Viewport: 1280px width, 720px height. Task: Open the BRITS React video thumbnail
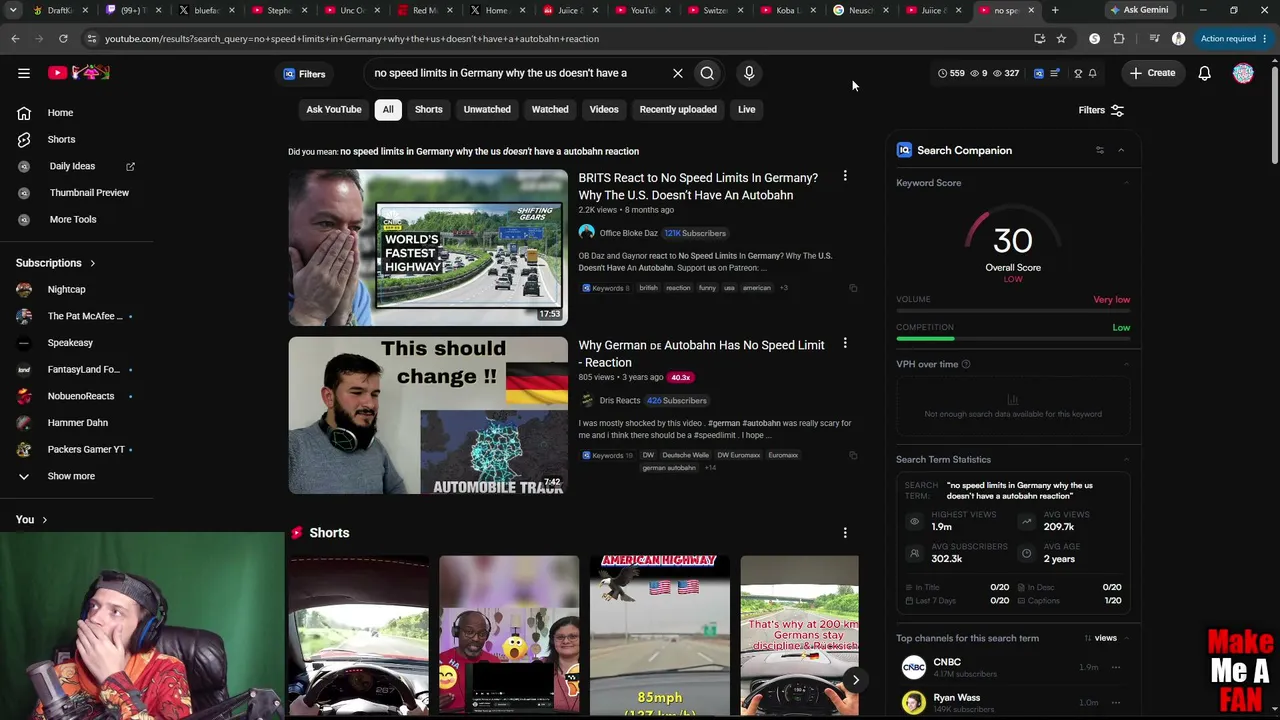[x=428, y=248]
